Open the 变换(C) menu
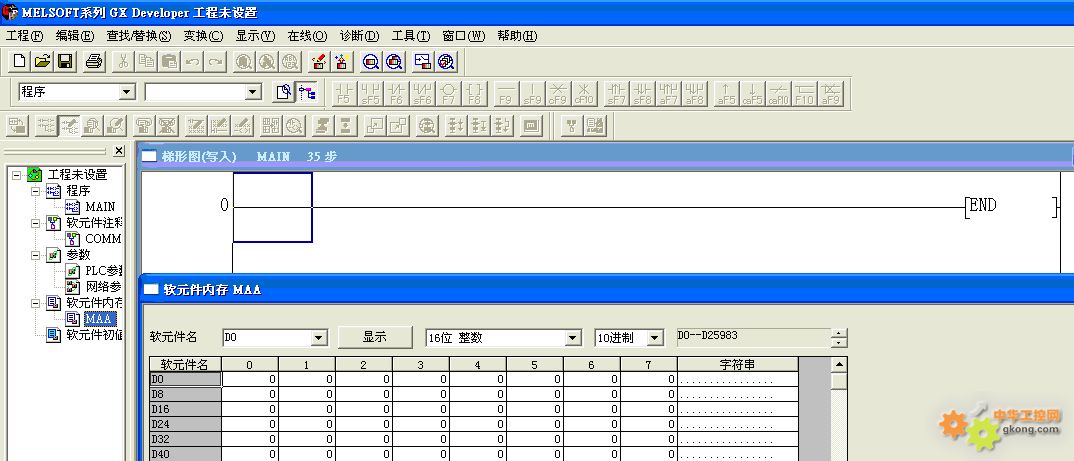Image resolution: width=1074 pixels, height=461 pixels. click(203, 36)
